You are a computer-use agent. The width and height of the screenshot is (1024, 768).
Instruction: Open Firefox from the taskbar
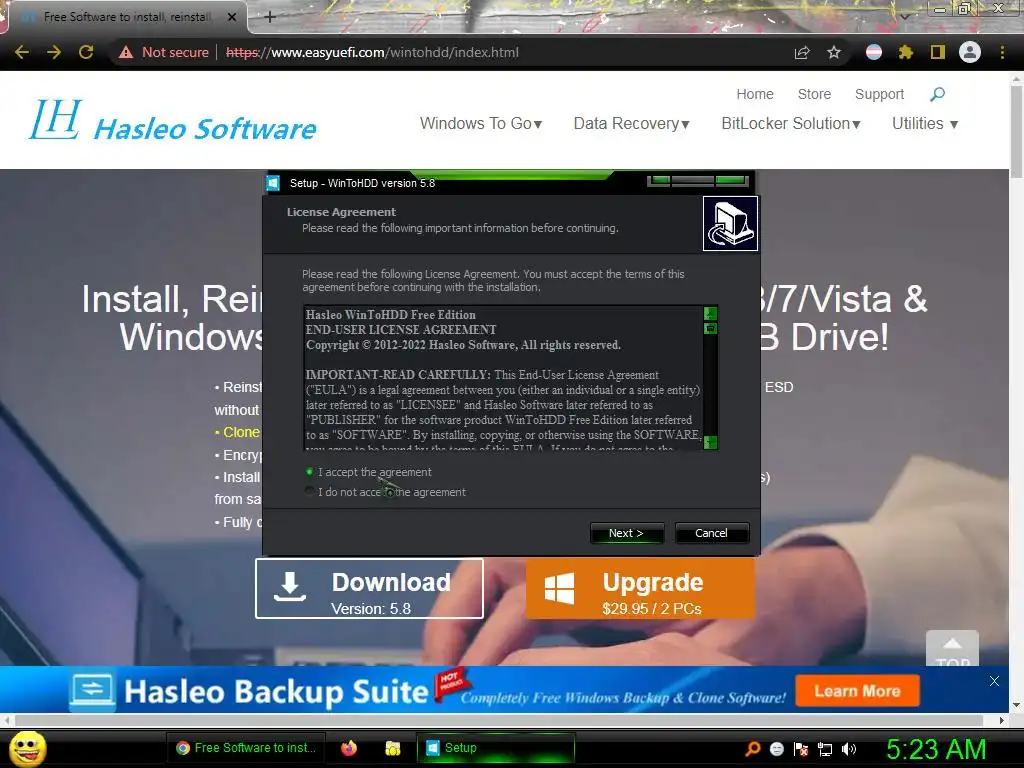349,748
